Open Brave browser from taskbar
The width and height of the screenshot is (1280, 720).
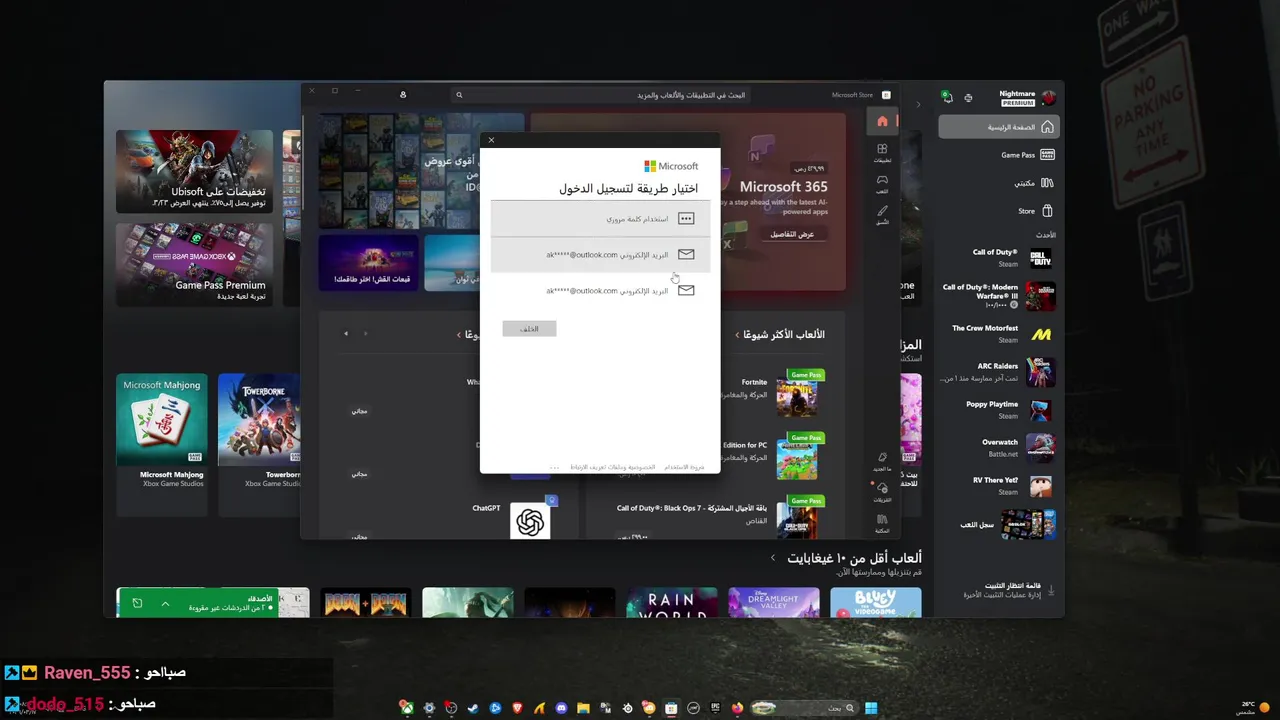click(x=517, y=708)
